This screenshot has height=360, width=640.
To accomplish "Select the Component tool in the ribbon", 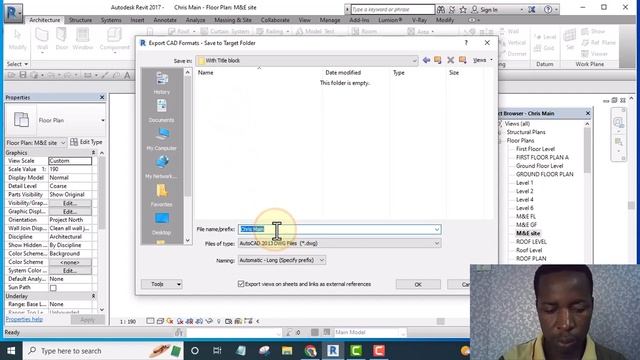I will [x=115, y=40].
